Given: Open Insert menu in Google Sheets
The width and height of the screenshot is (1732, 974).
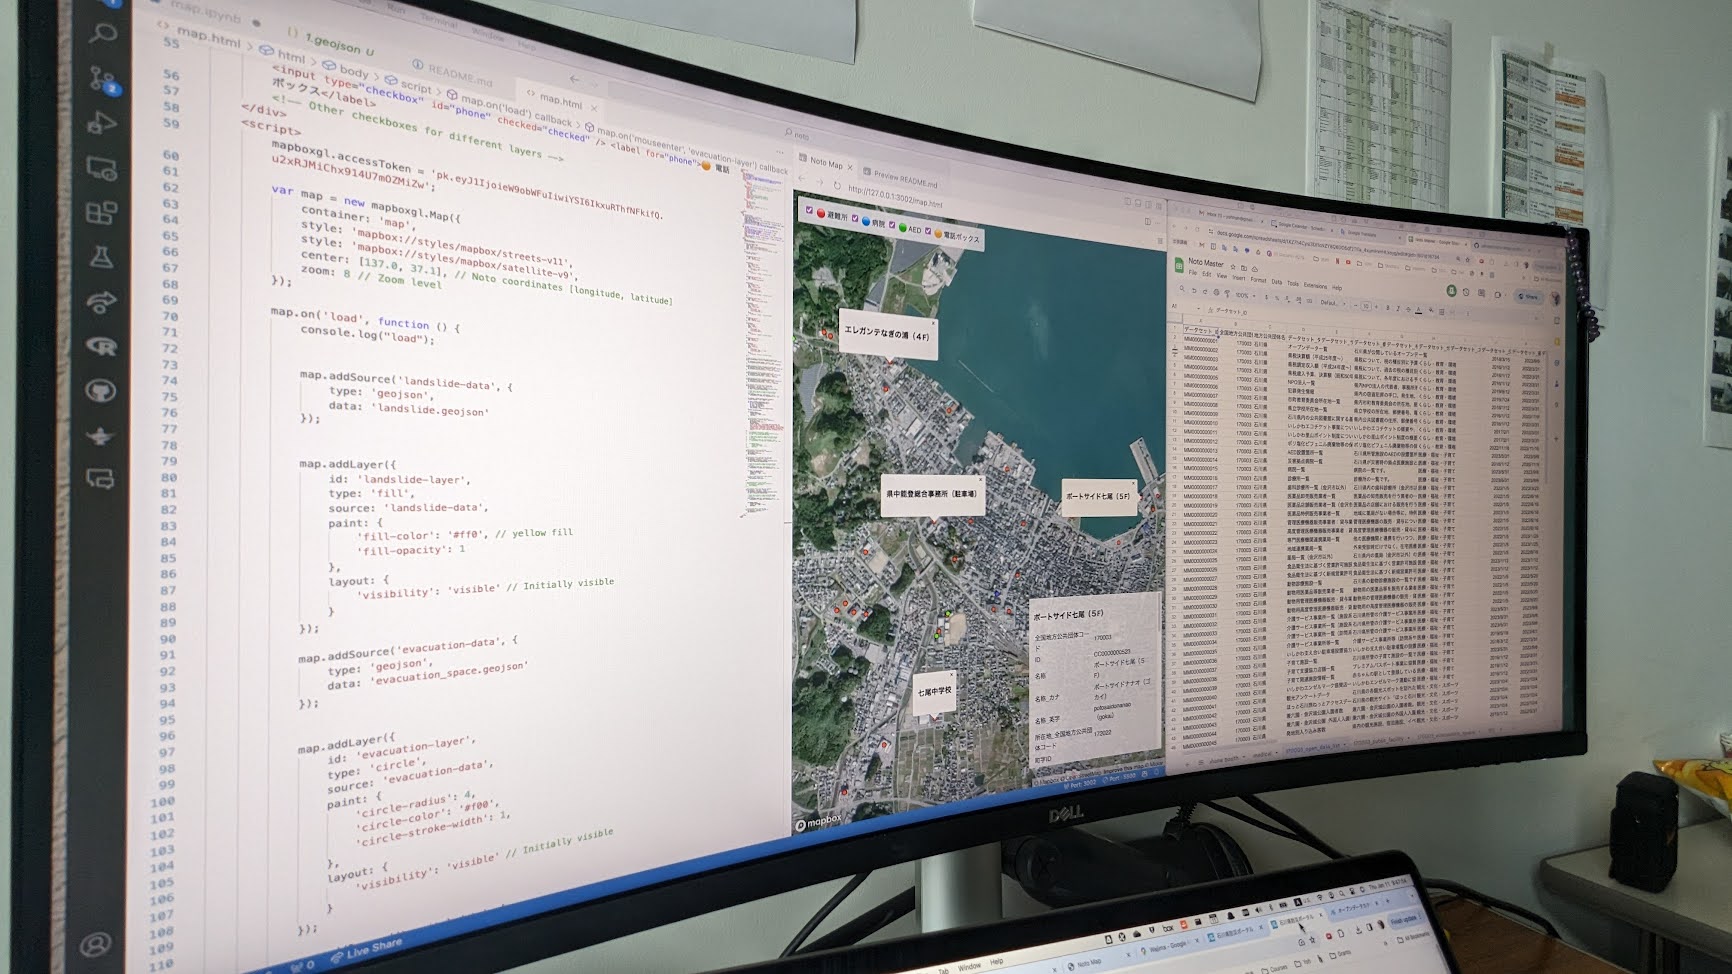Looking at the screenshot, I should (1239, 277).
